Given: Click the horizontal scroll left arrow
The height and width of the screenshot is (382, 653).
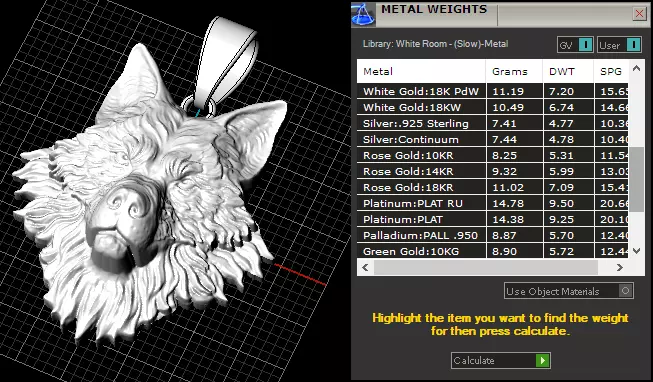Looking at the screenshot, I should pos(365,267).
